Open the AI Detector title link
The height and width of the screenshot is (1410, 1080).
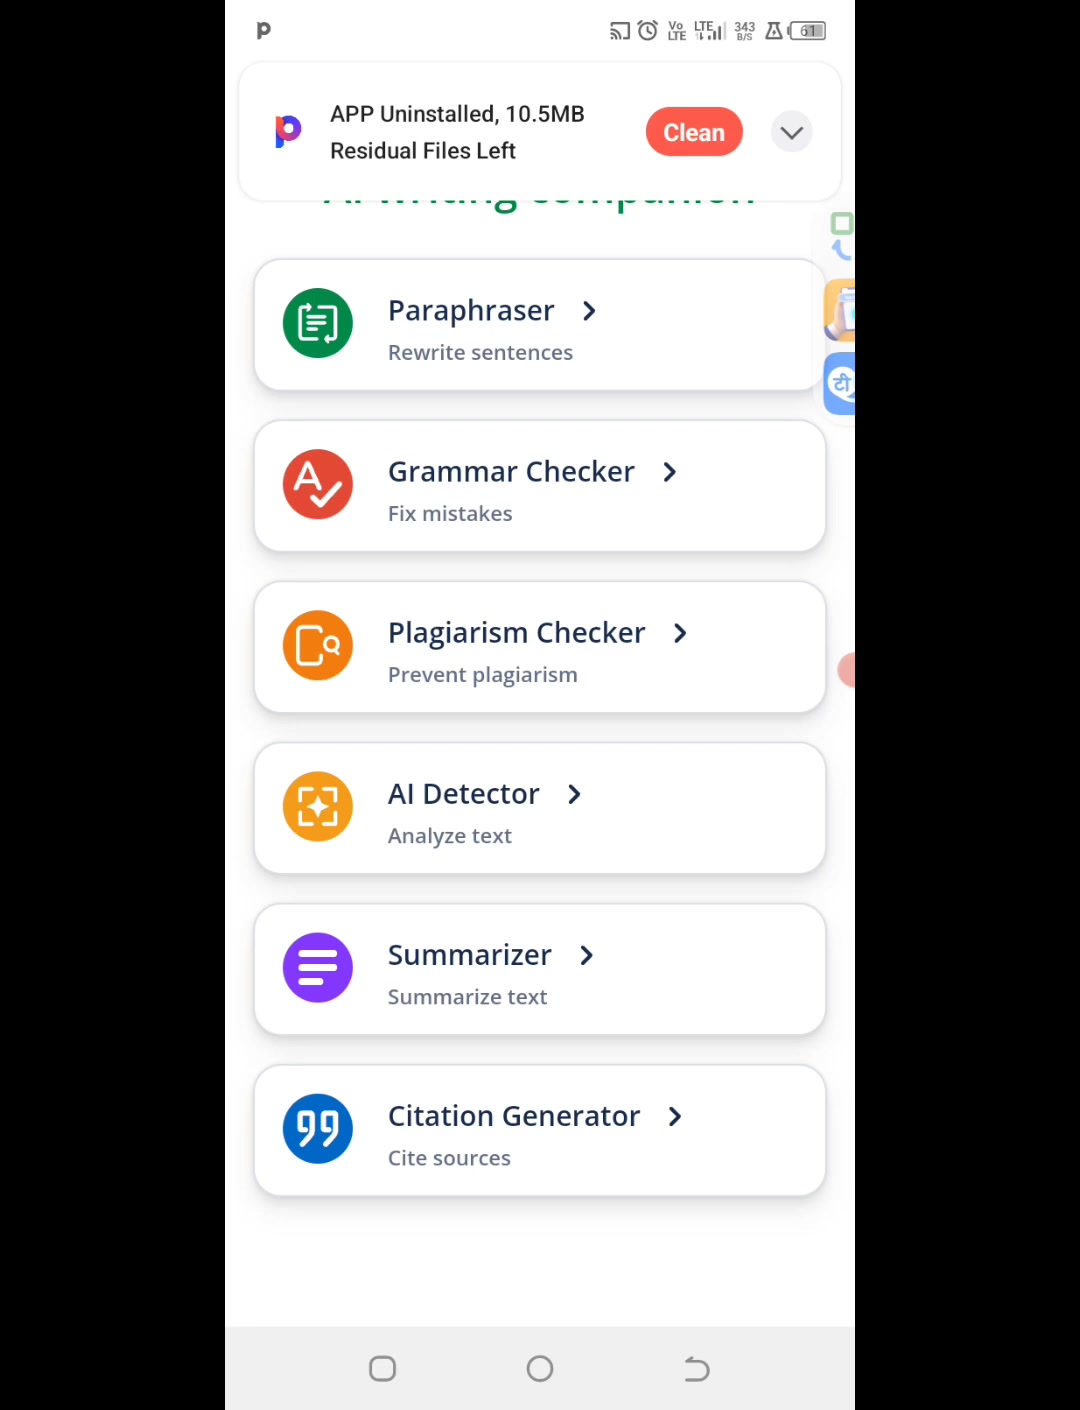[464, 794]
